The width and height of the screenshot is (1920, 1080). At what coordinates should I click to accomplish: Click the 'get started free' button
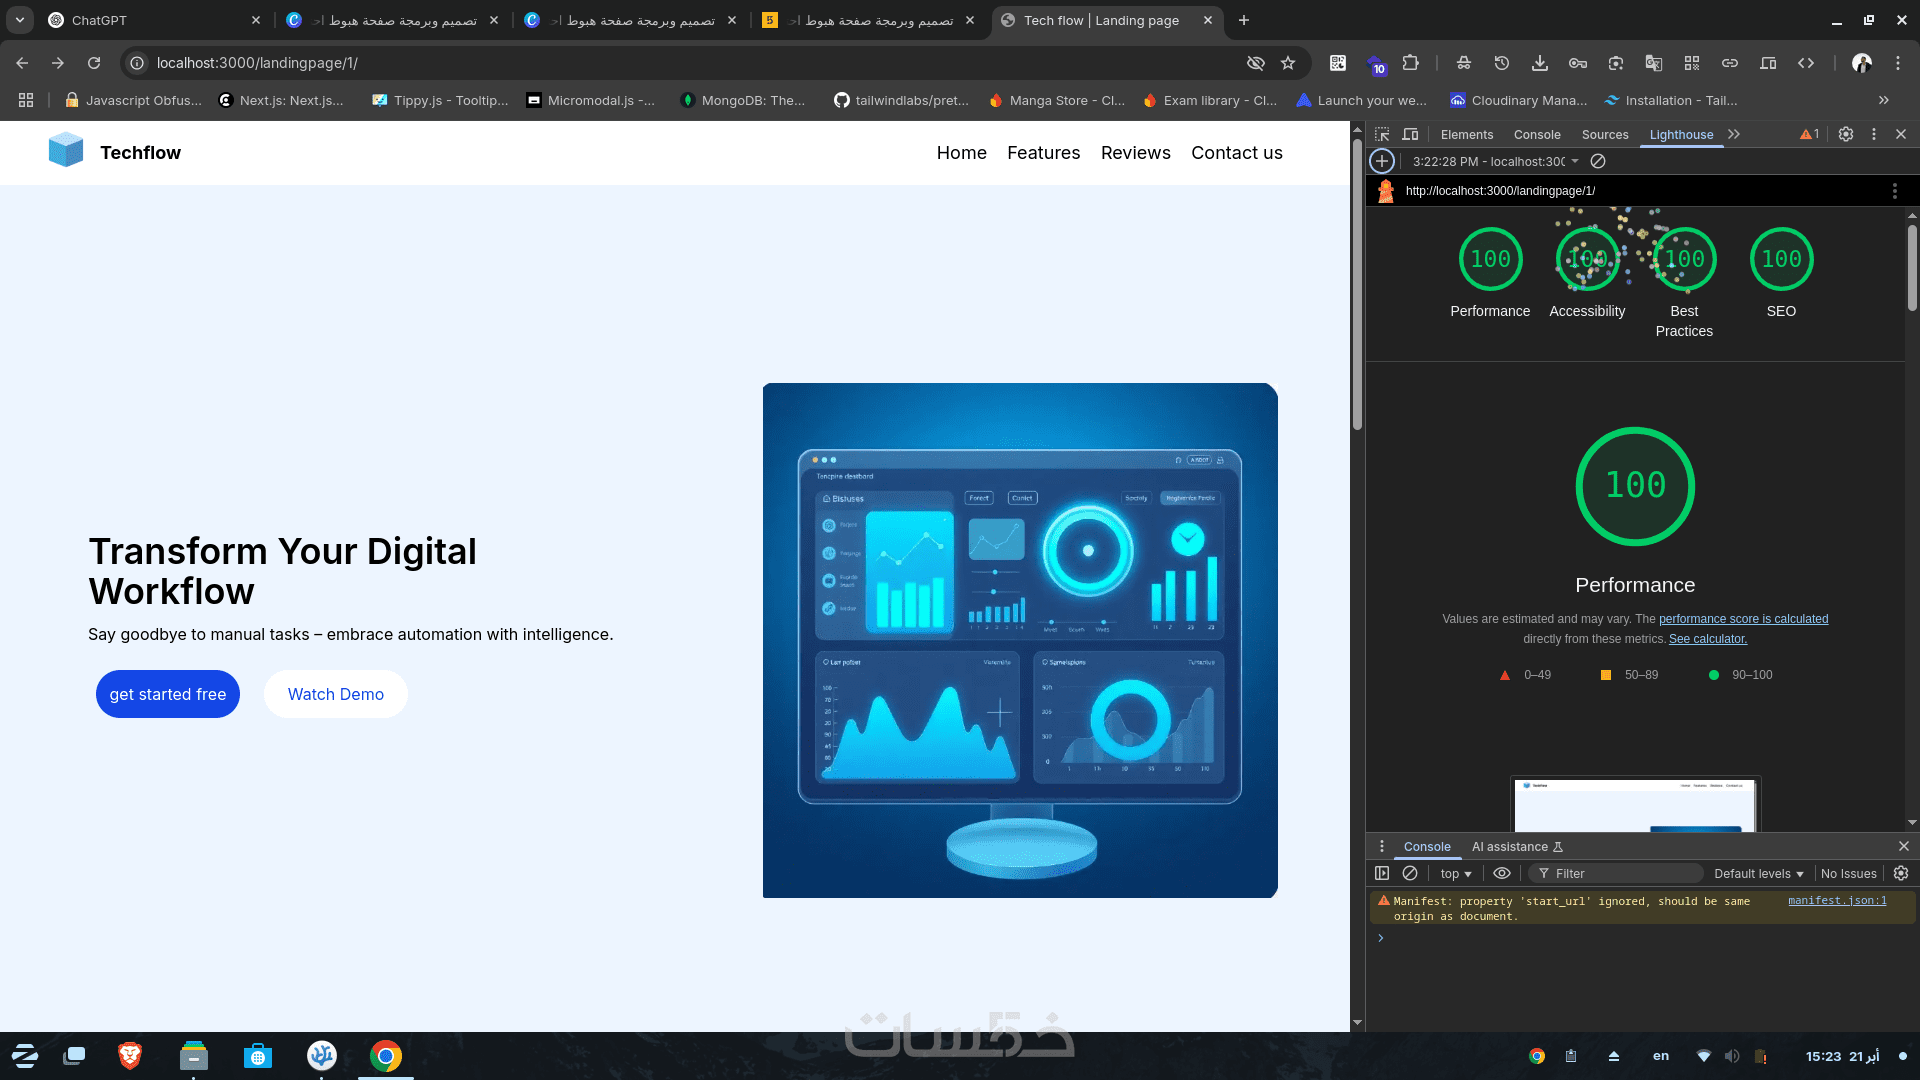[x=168, y=694]
